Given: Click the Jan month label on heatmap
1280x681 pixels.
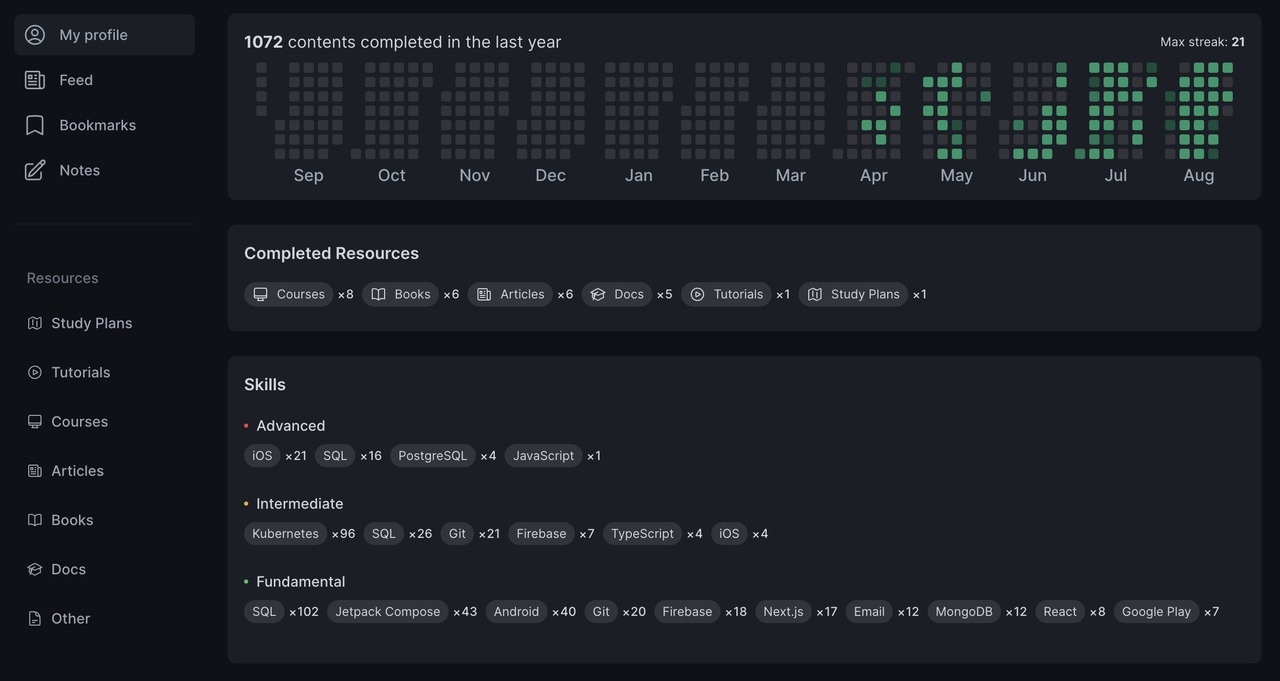Looking at the screenshot, I should coord(639,175).
